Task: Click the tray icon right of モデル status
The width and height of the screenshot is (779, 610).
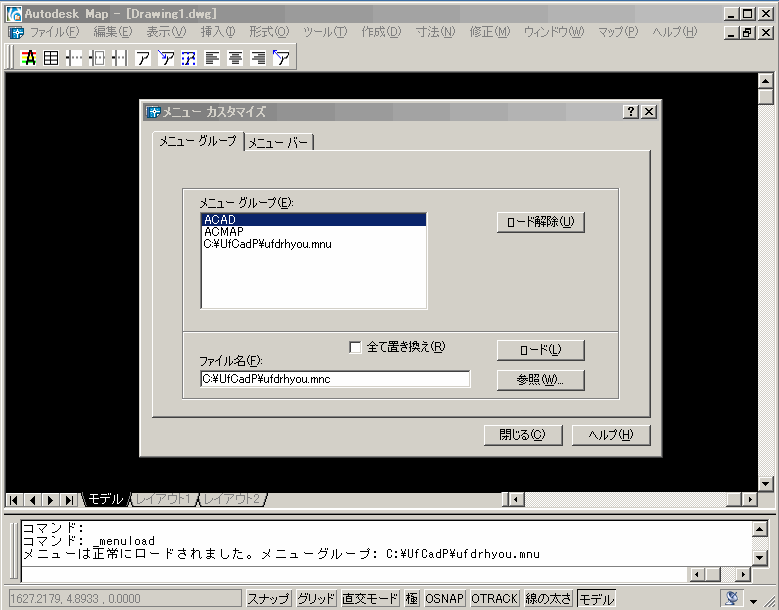Action: pyautogui.click(x=732, y=599)
